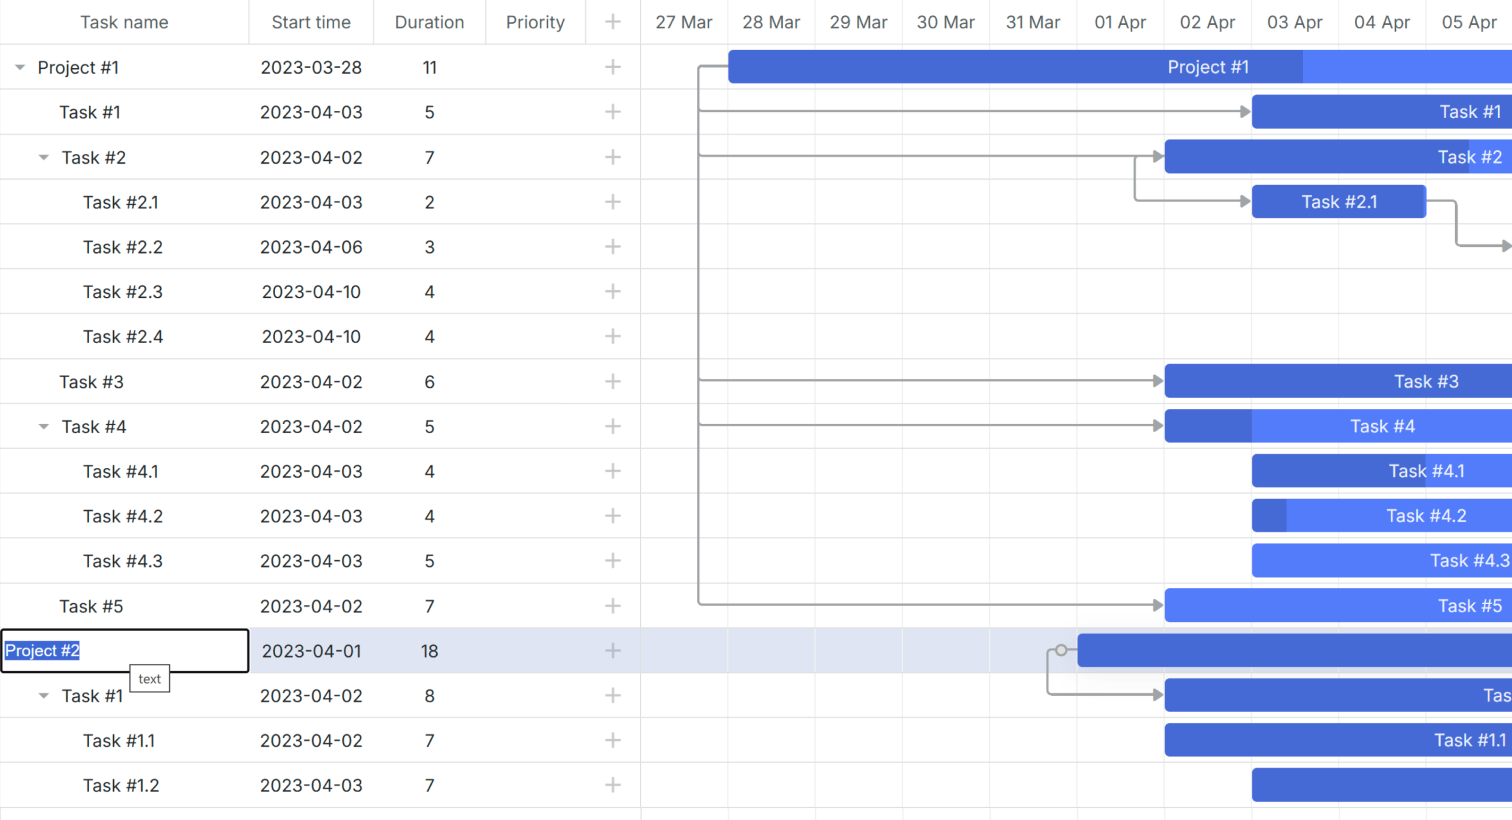Collapse the Project #1 task tree
Viewport: 1512px width, 820px height.
coord(19,67)
